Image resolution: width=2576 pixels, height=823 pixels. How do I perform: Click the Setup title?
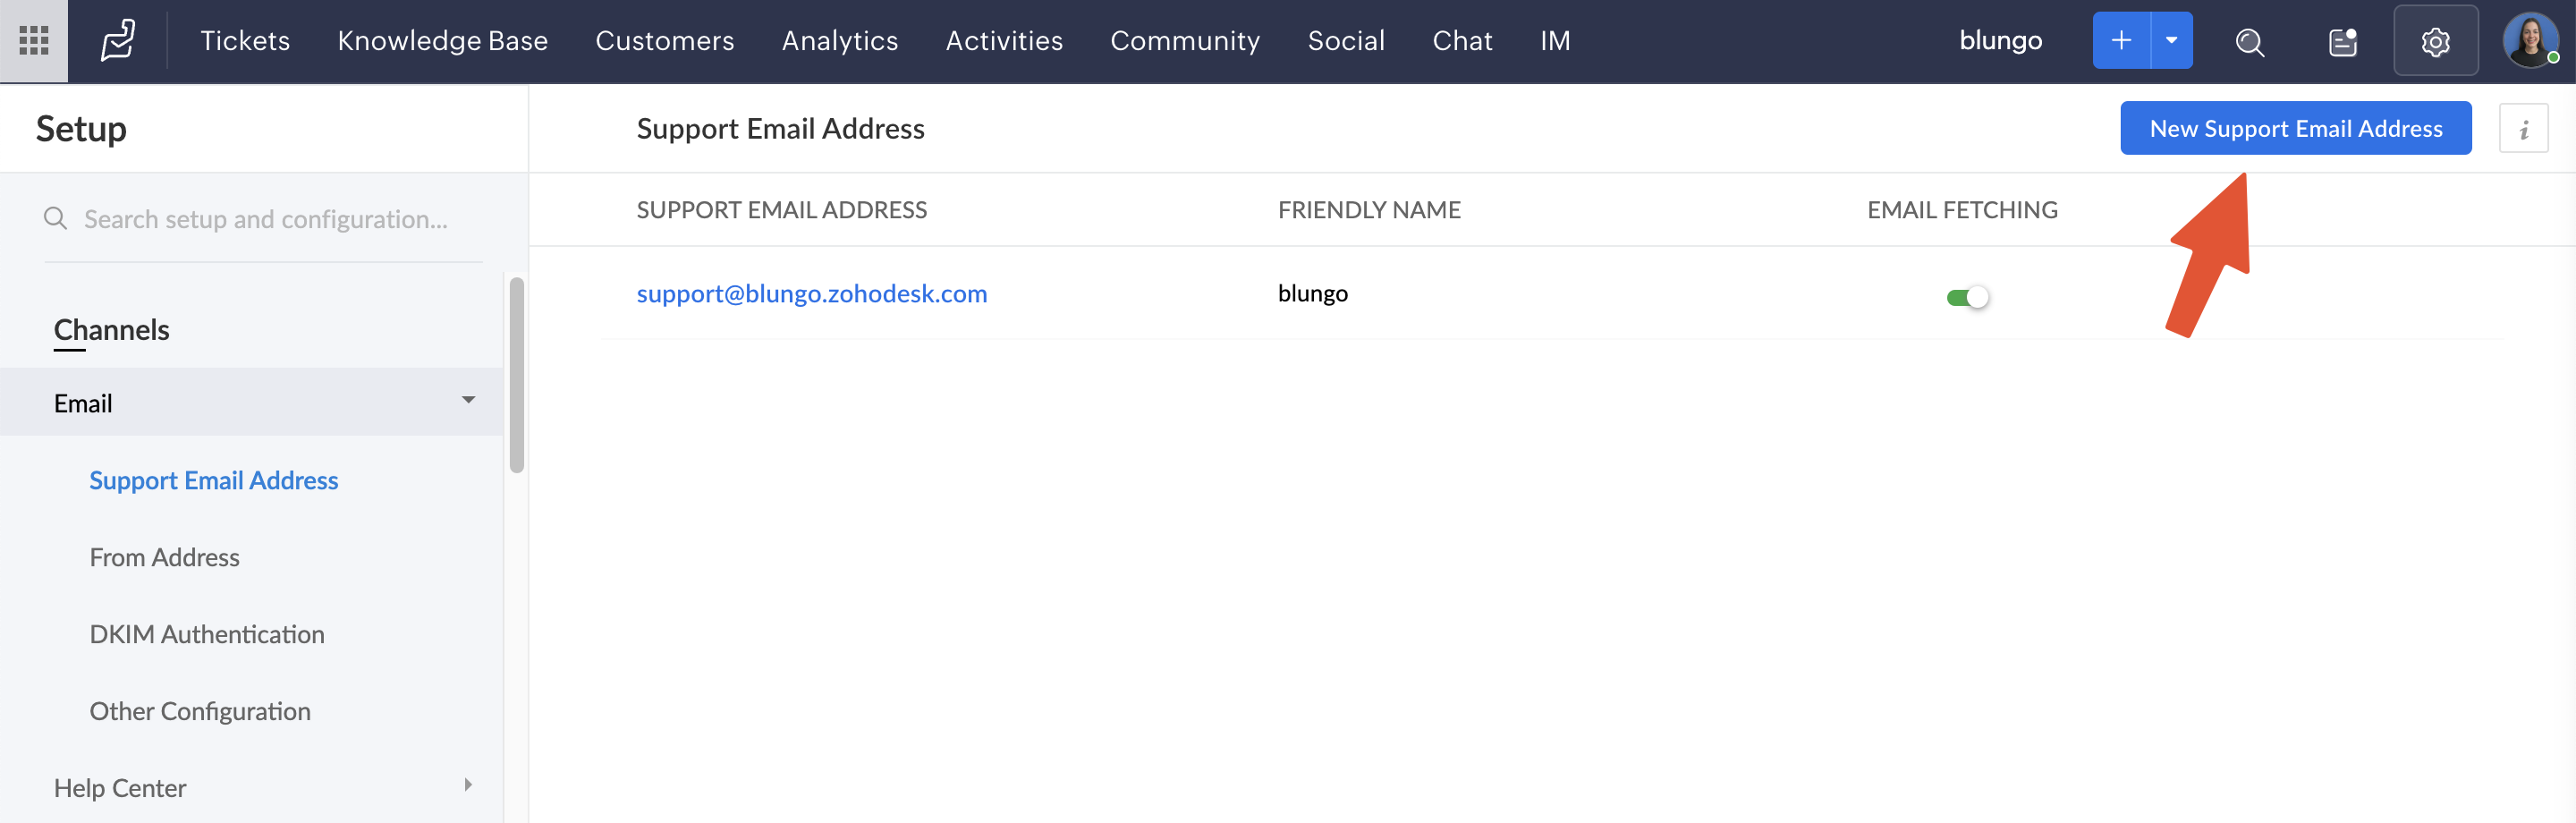(81, 129)
